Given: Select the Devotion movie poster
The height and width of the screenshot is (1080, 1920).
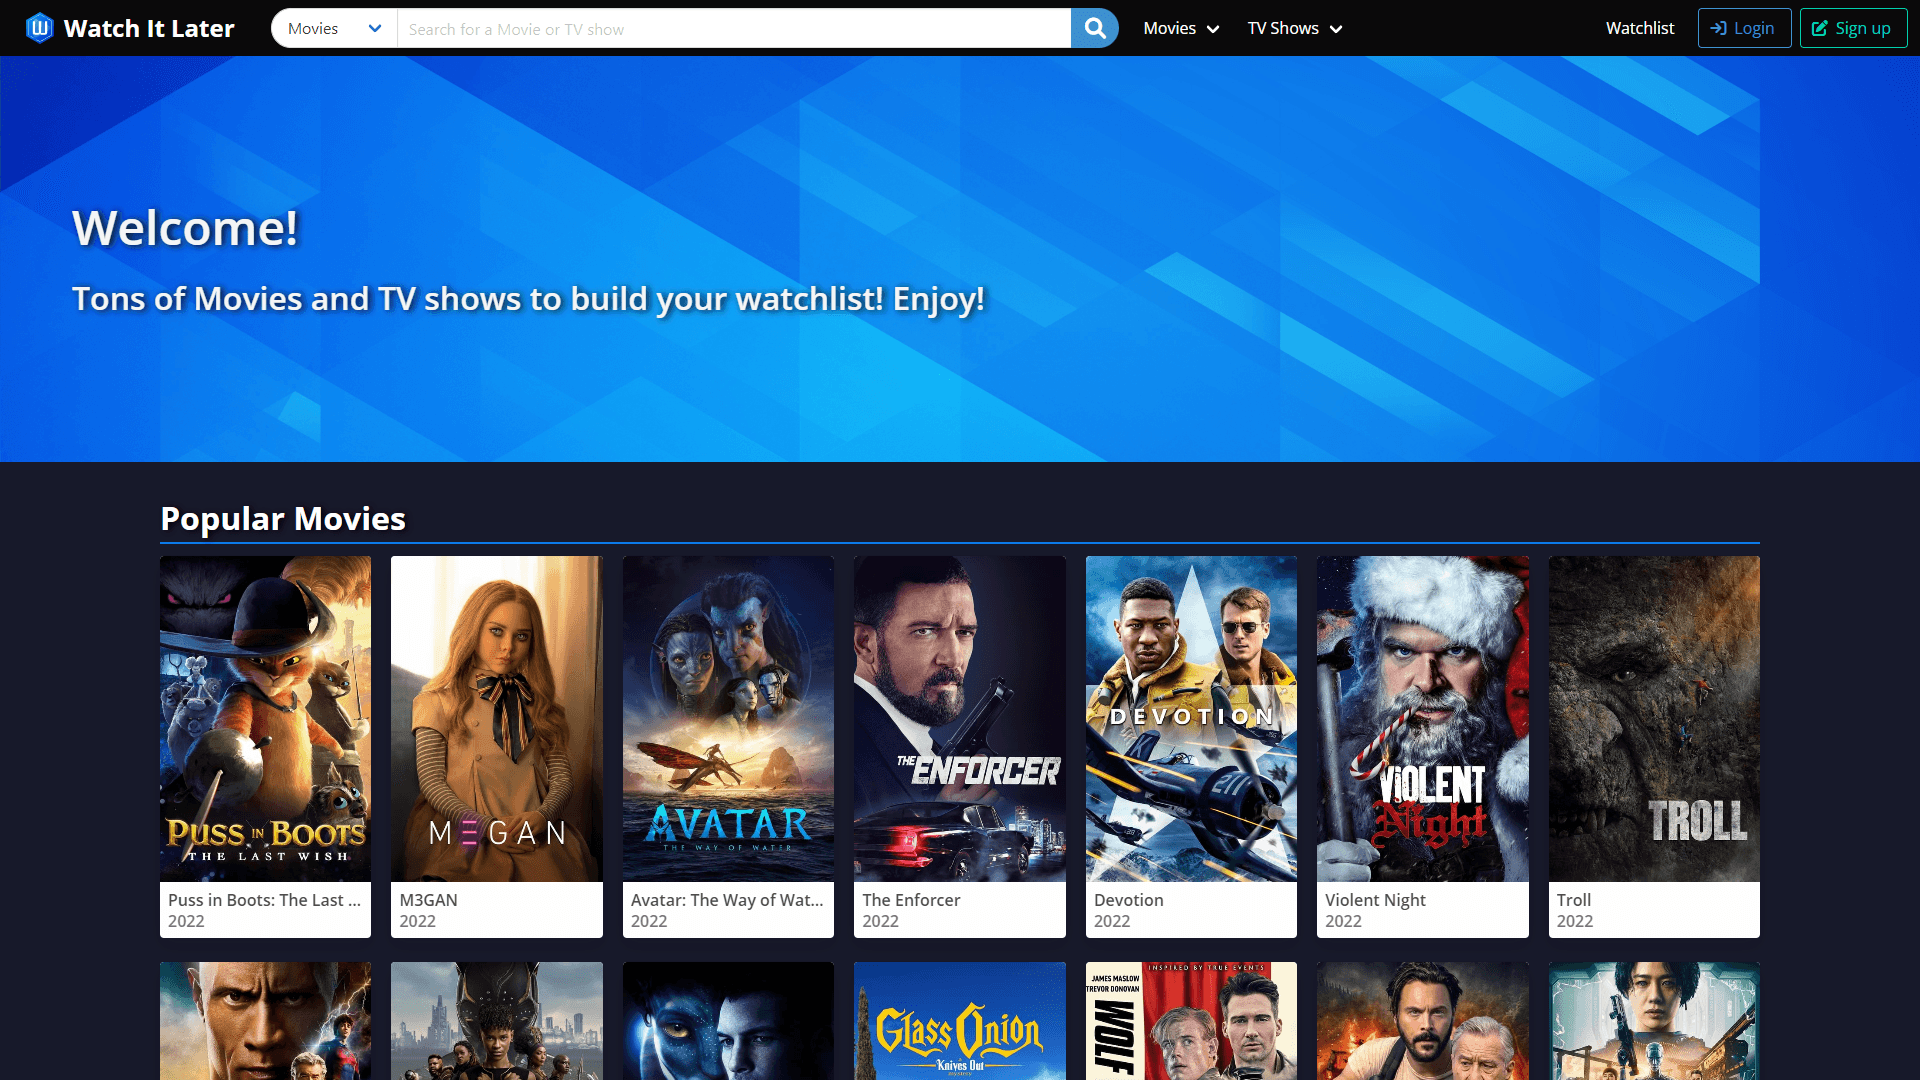Looking at the screenshot, I should (x=1191, y=718).
